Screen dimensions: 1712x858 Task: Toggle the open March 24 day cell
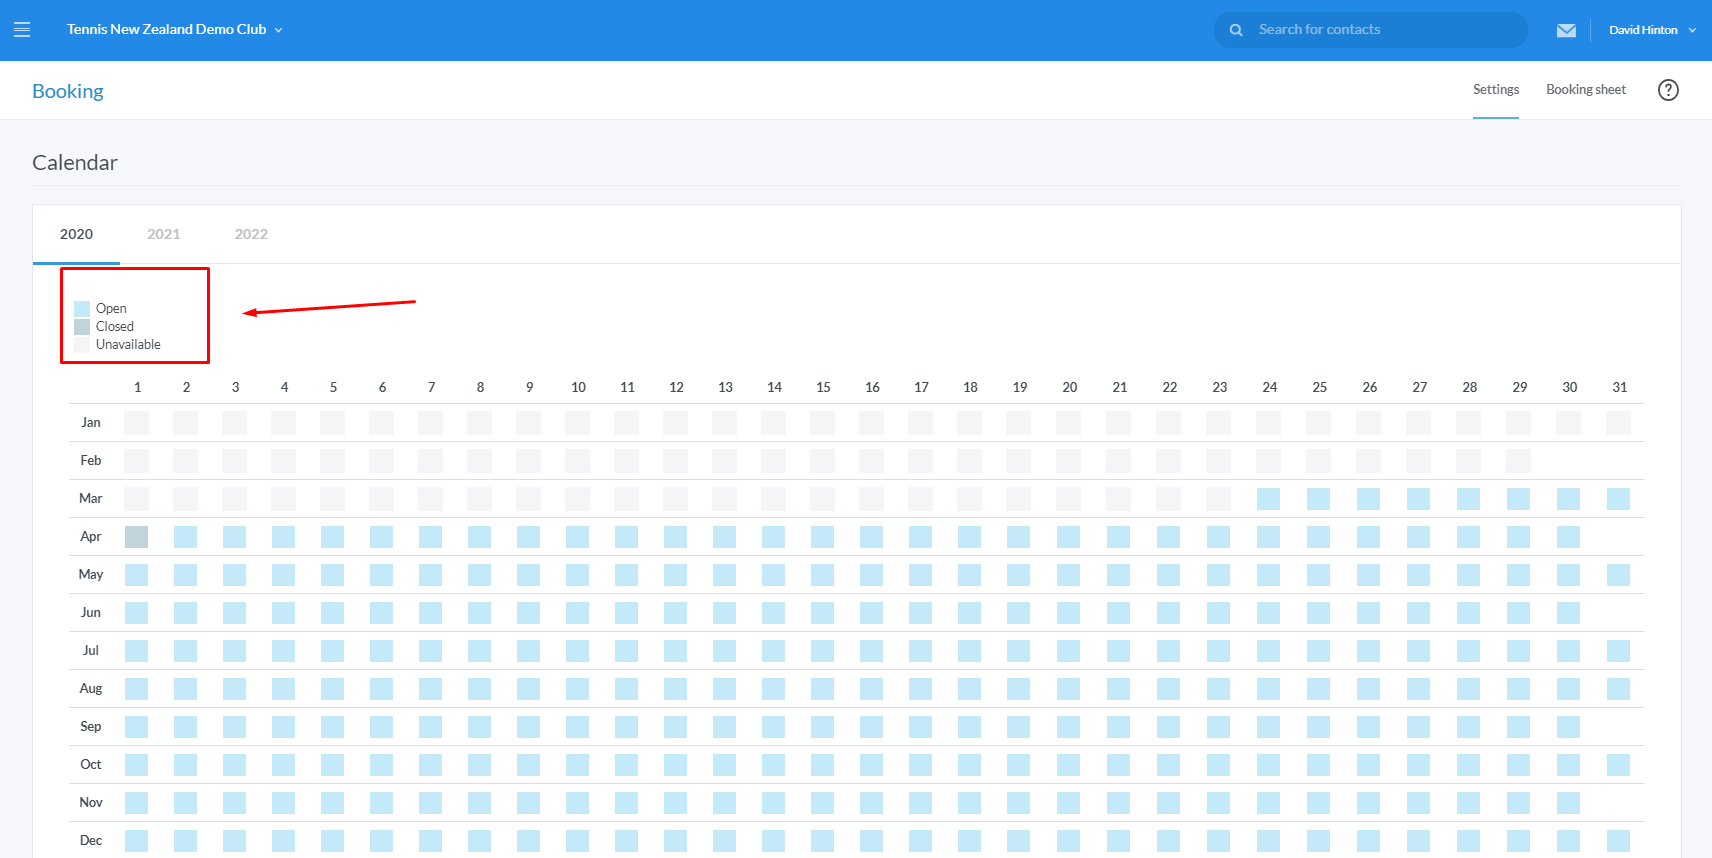pos(1269,499)
